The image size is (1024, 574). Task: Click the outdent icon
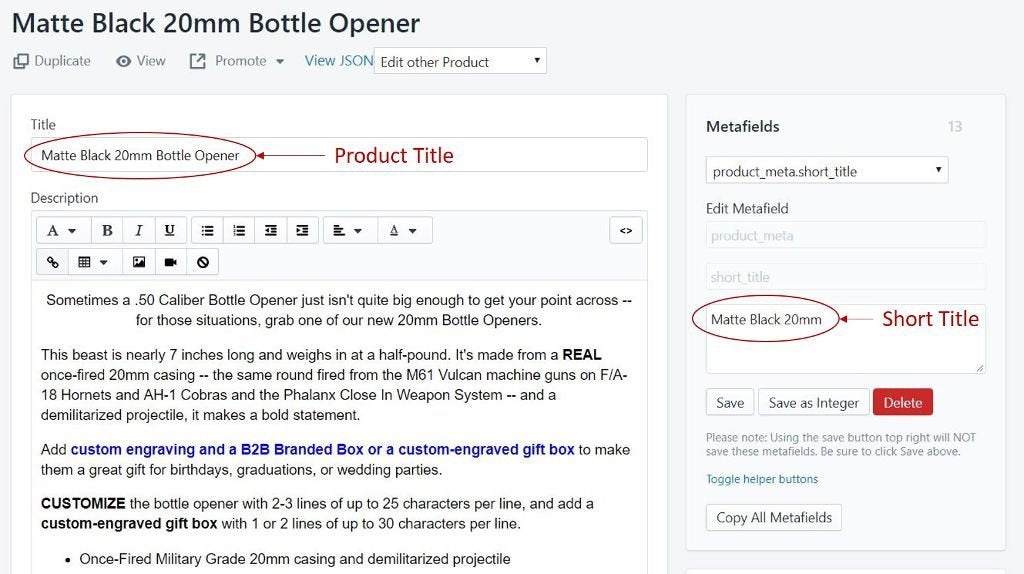tap(270, 231)
